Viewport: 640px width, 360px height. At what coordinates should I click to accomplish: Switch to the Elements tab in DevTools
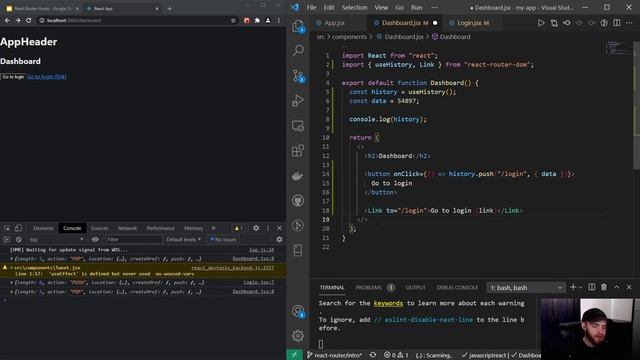(x=44, y=228)
